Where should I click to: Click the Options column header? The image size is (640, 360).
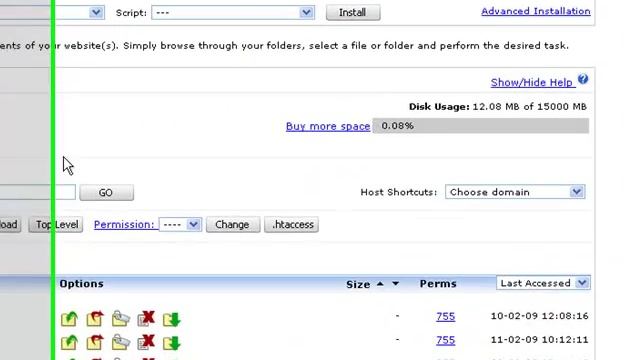(81, 284)
